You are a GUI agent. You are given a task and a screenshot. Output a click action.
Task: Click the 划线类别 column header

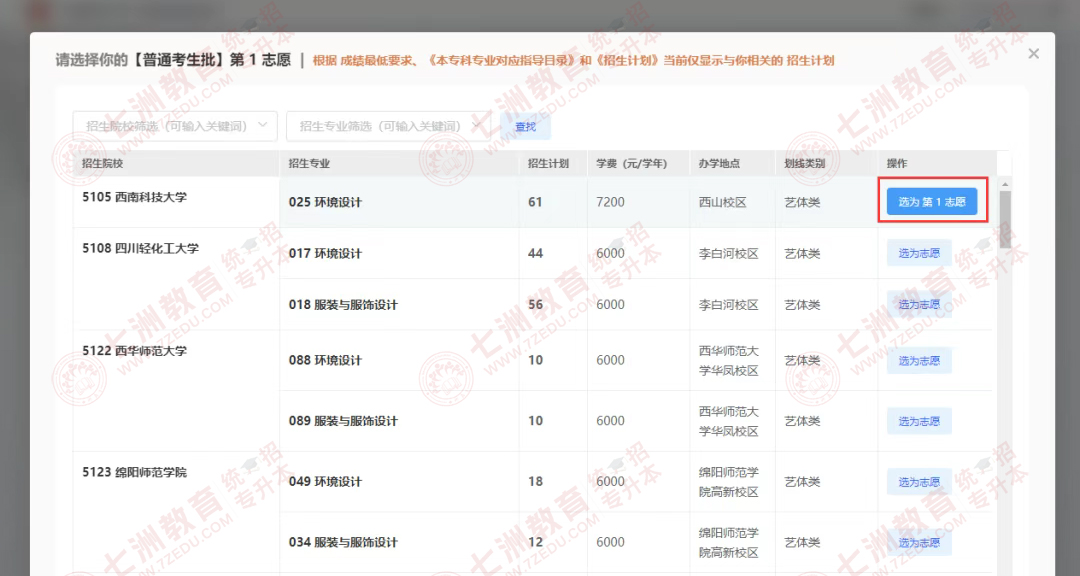804,163
